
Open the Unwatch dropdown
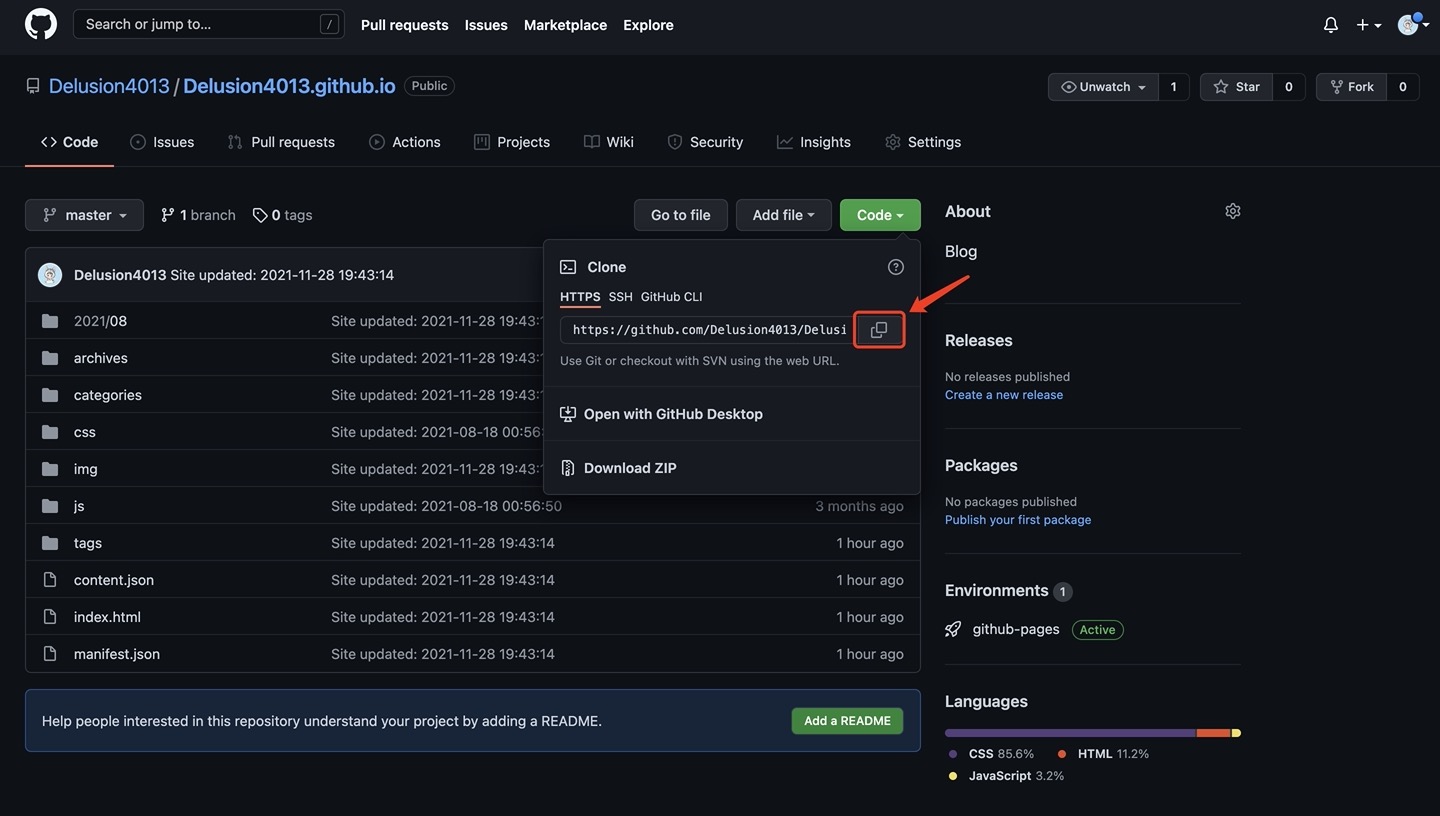click(x=1103, y=87)
